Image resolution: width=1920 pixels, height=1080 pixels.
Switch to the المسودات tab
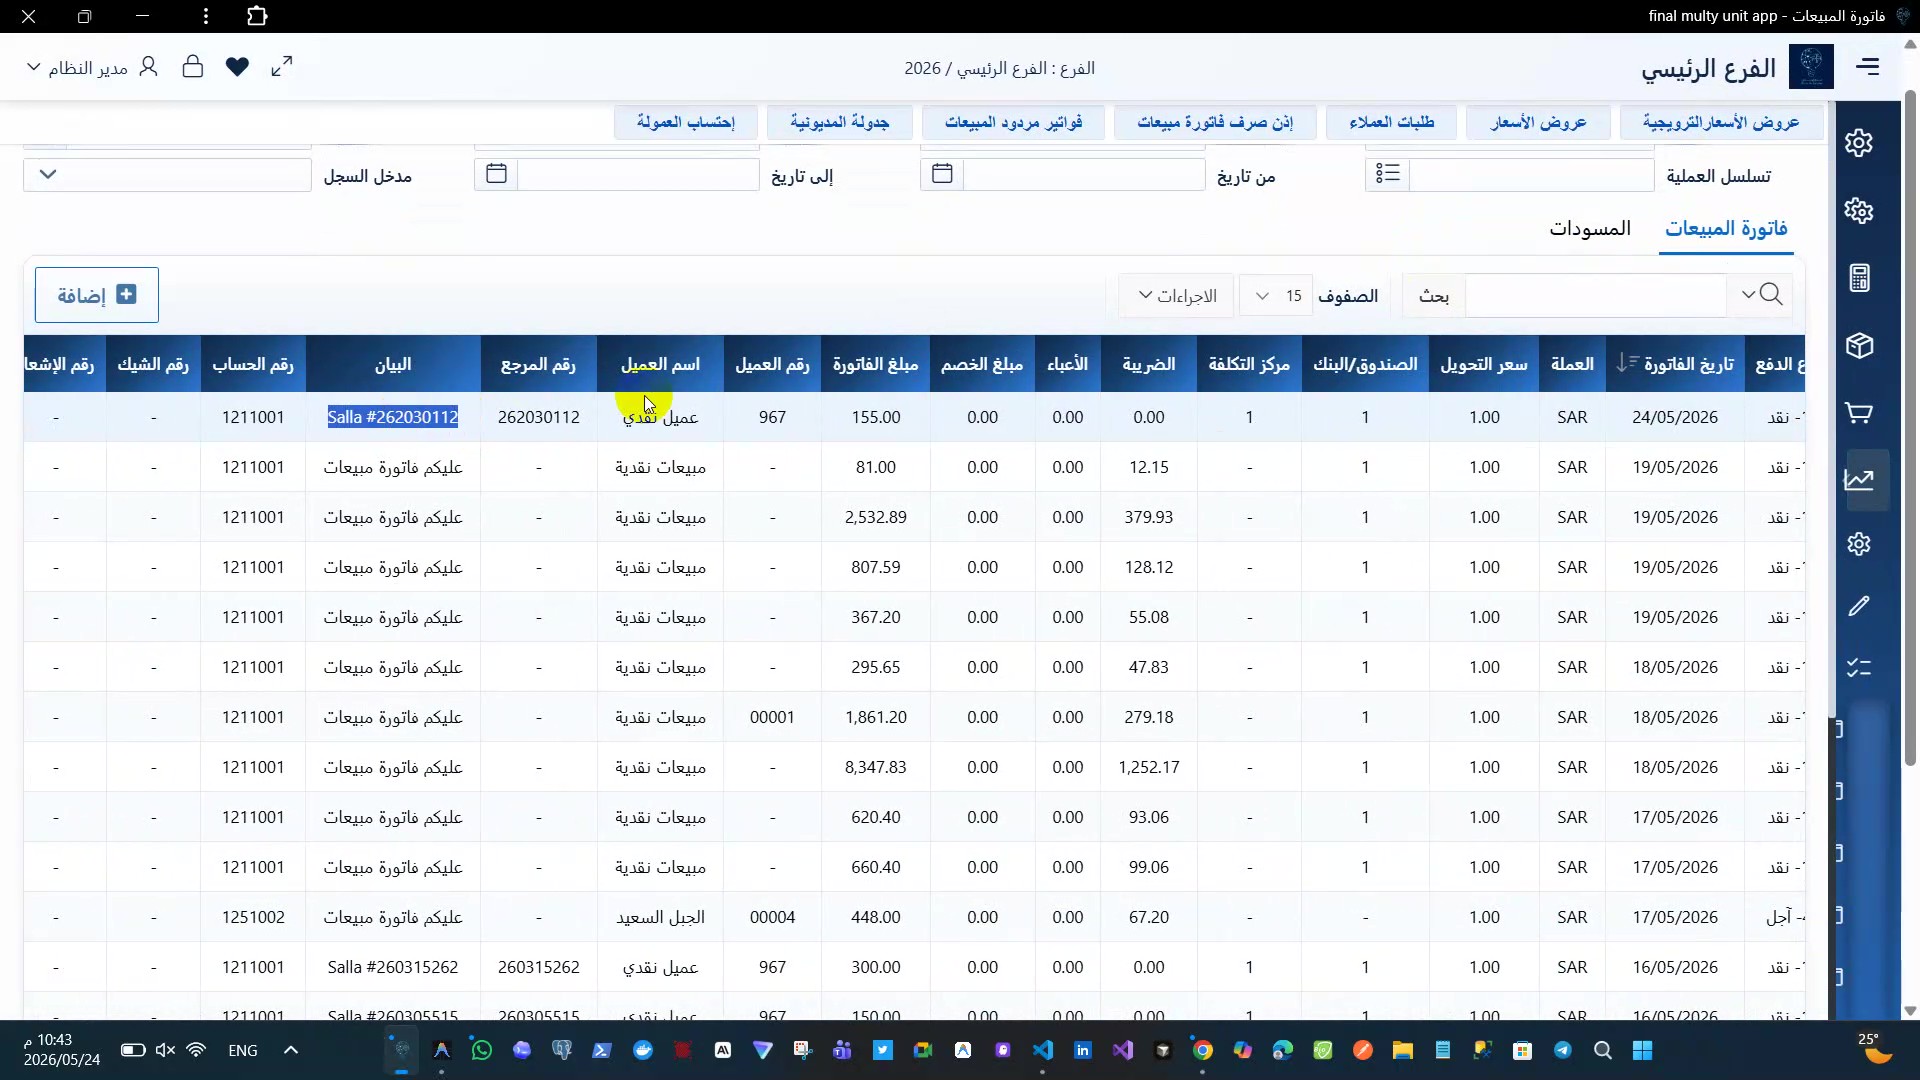click(1590, 229)
